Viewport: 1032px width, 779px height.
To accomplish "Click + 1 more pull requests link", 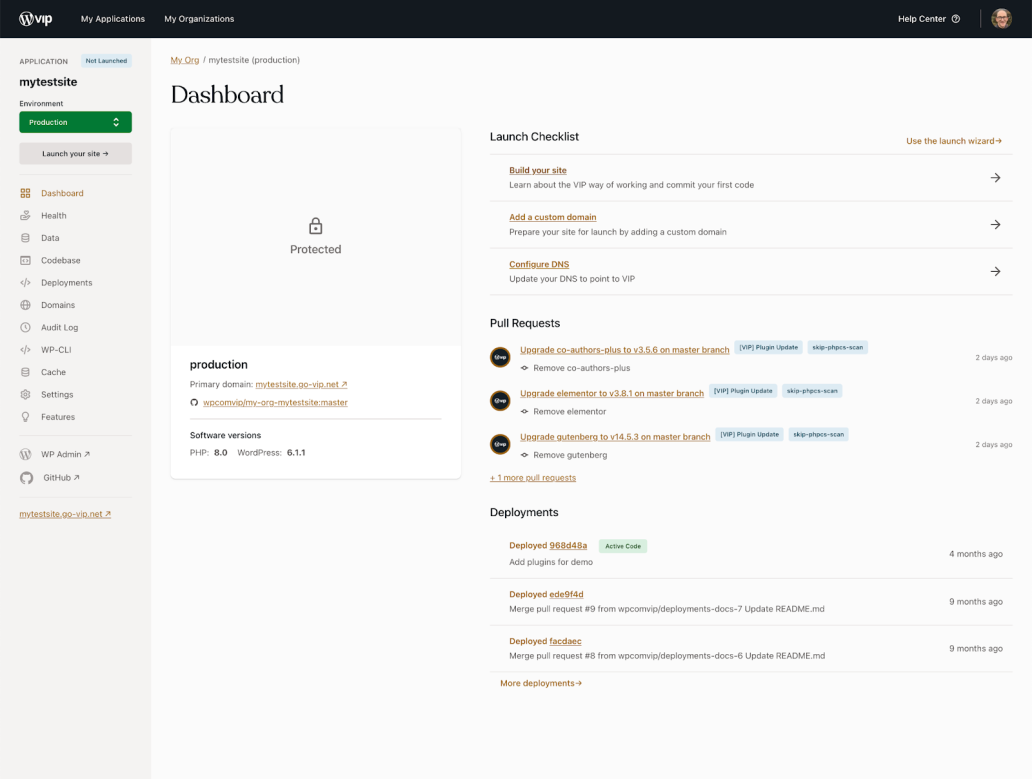I will (532, 478).
